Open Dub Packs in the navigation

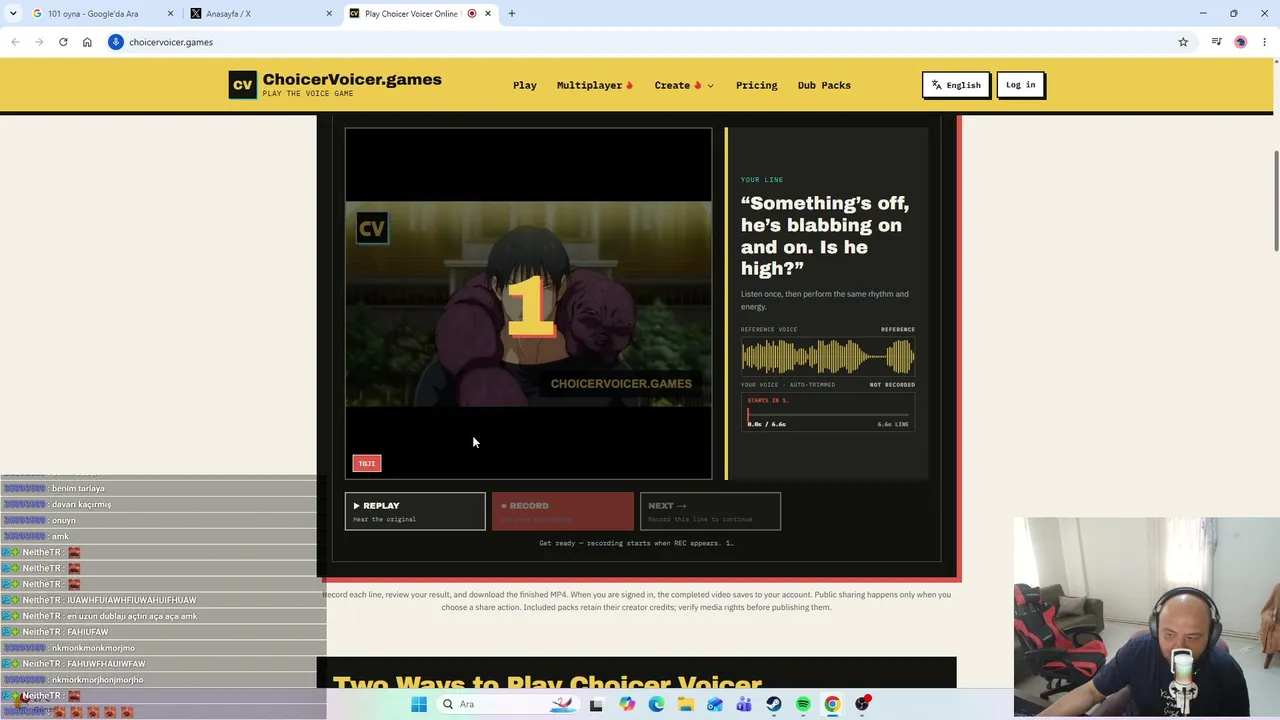pyautogui.click(x=824, y=85)
